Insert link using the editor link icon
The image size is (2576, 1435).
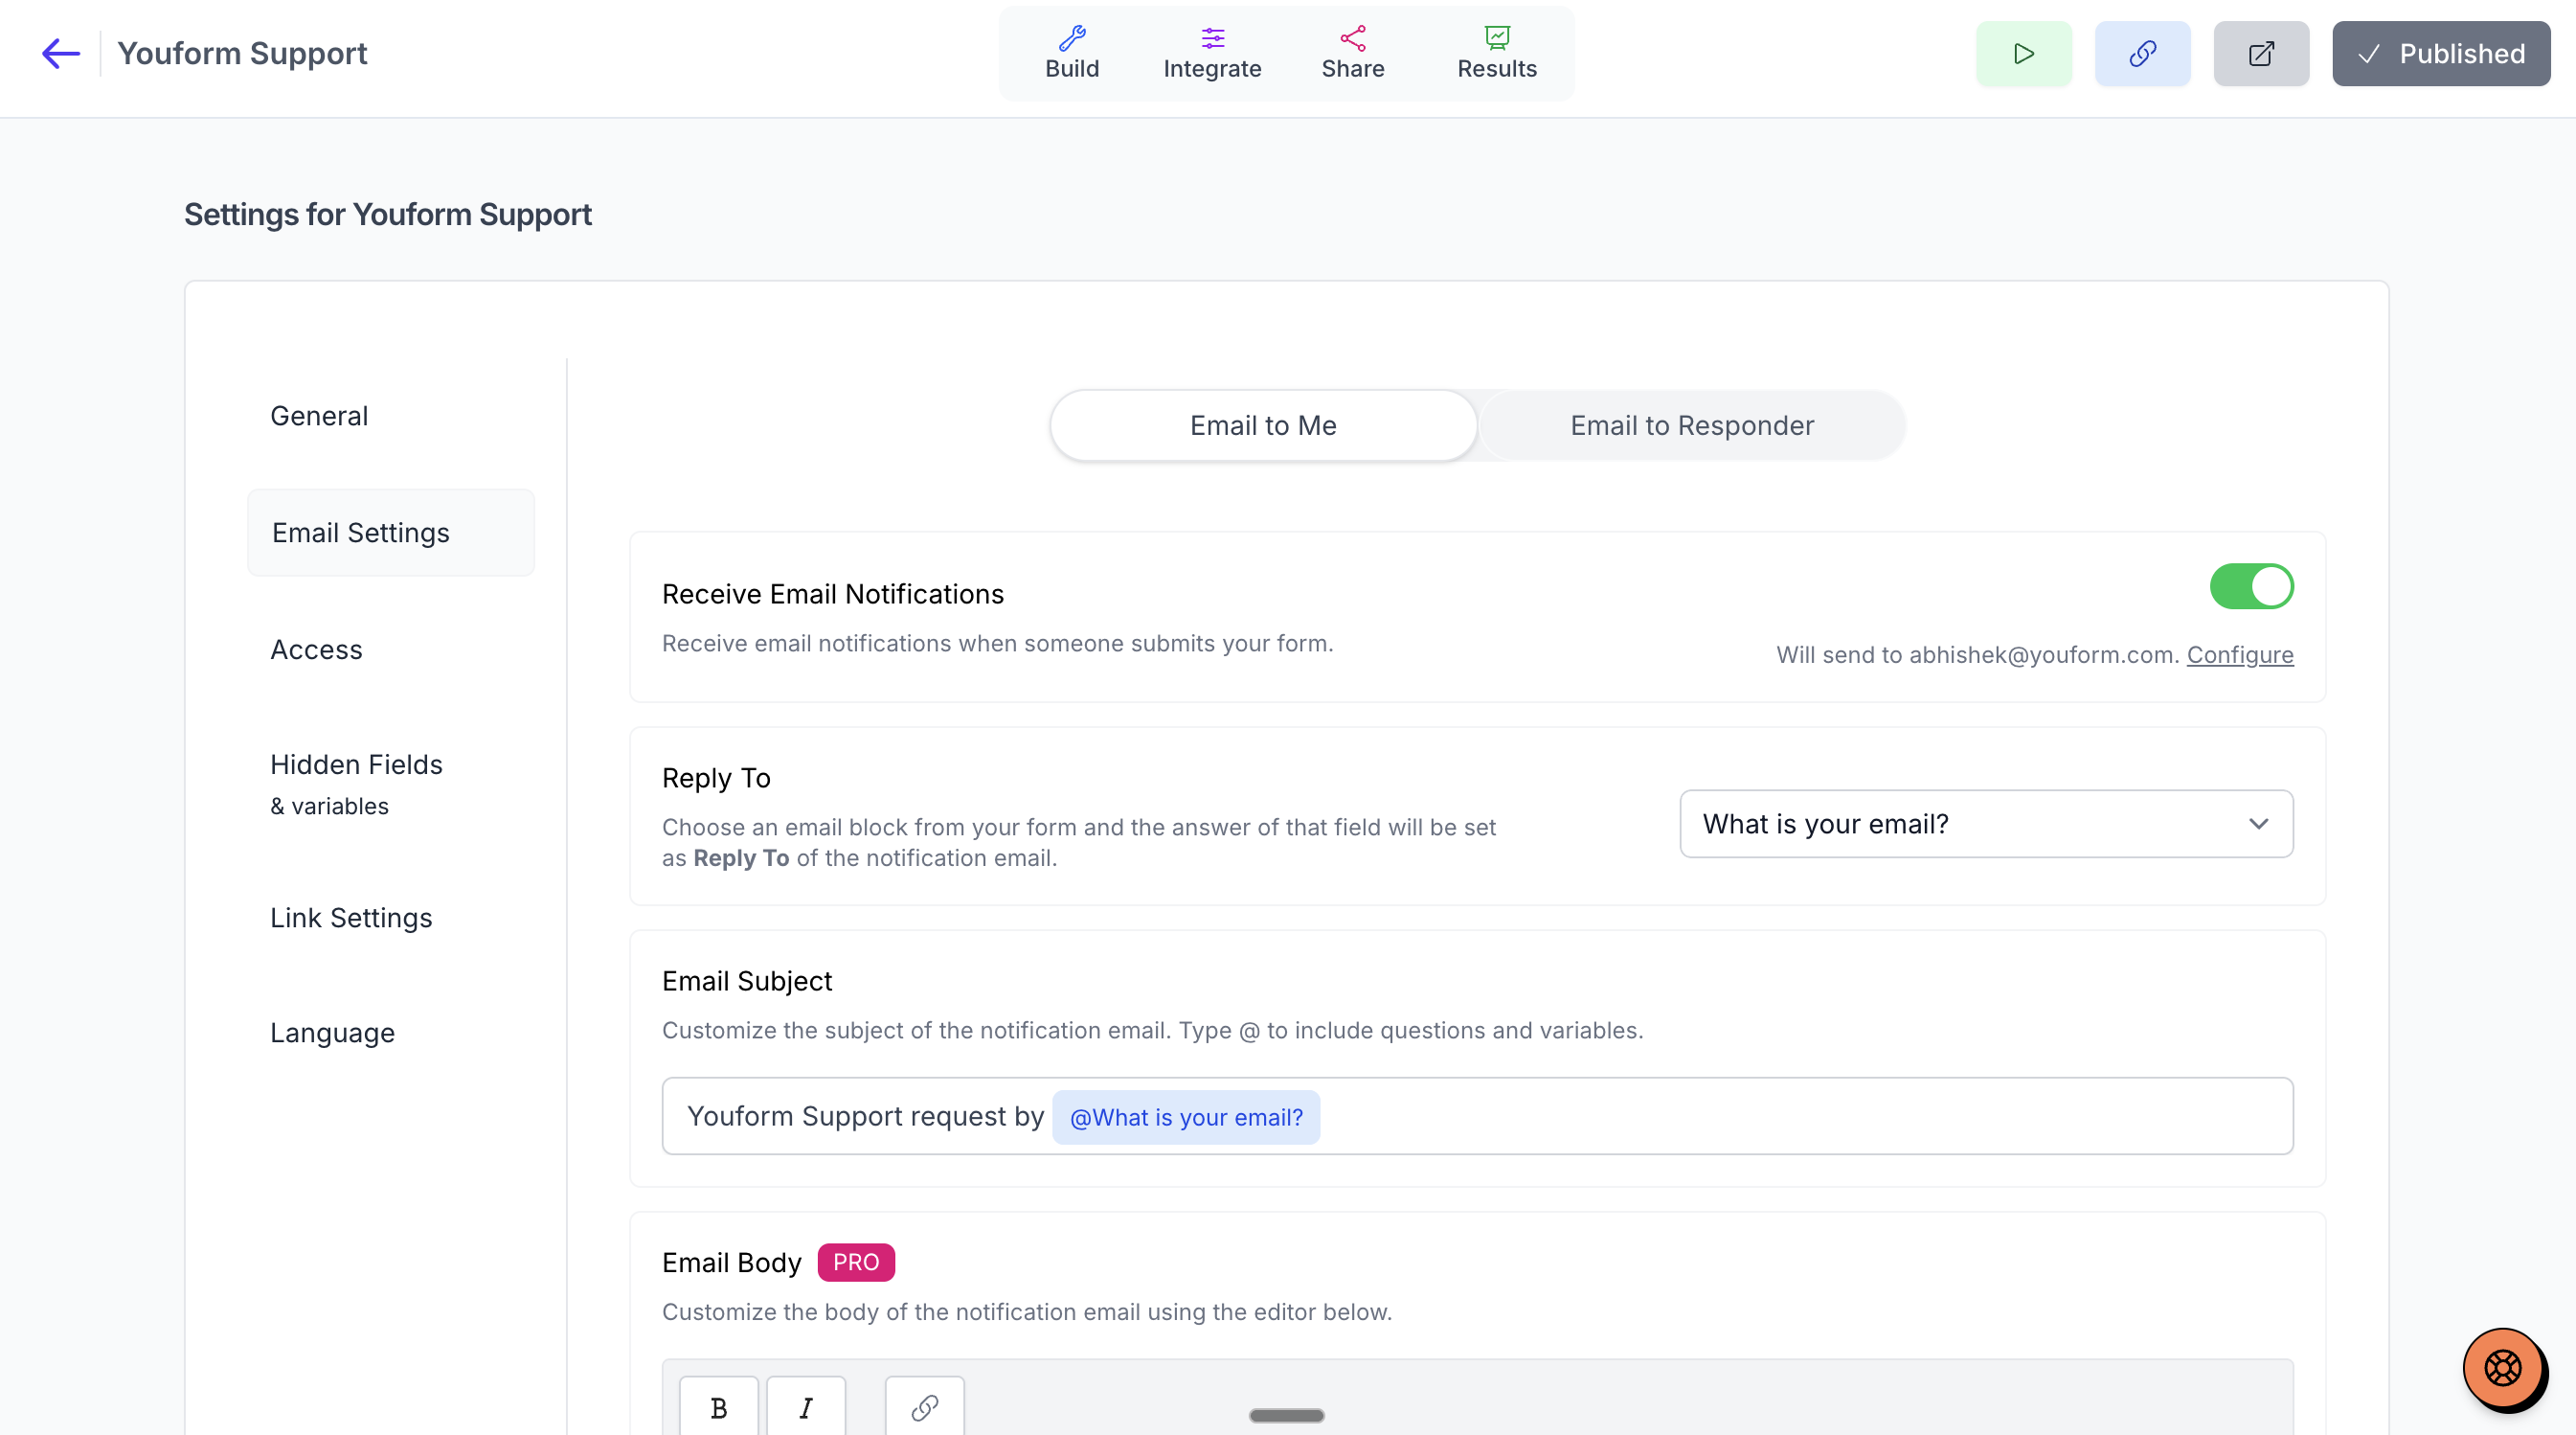[x=924, y=1407]
